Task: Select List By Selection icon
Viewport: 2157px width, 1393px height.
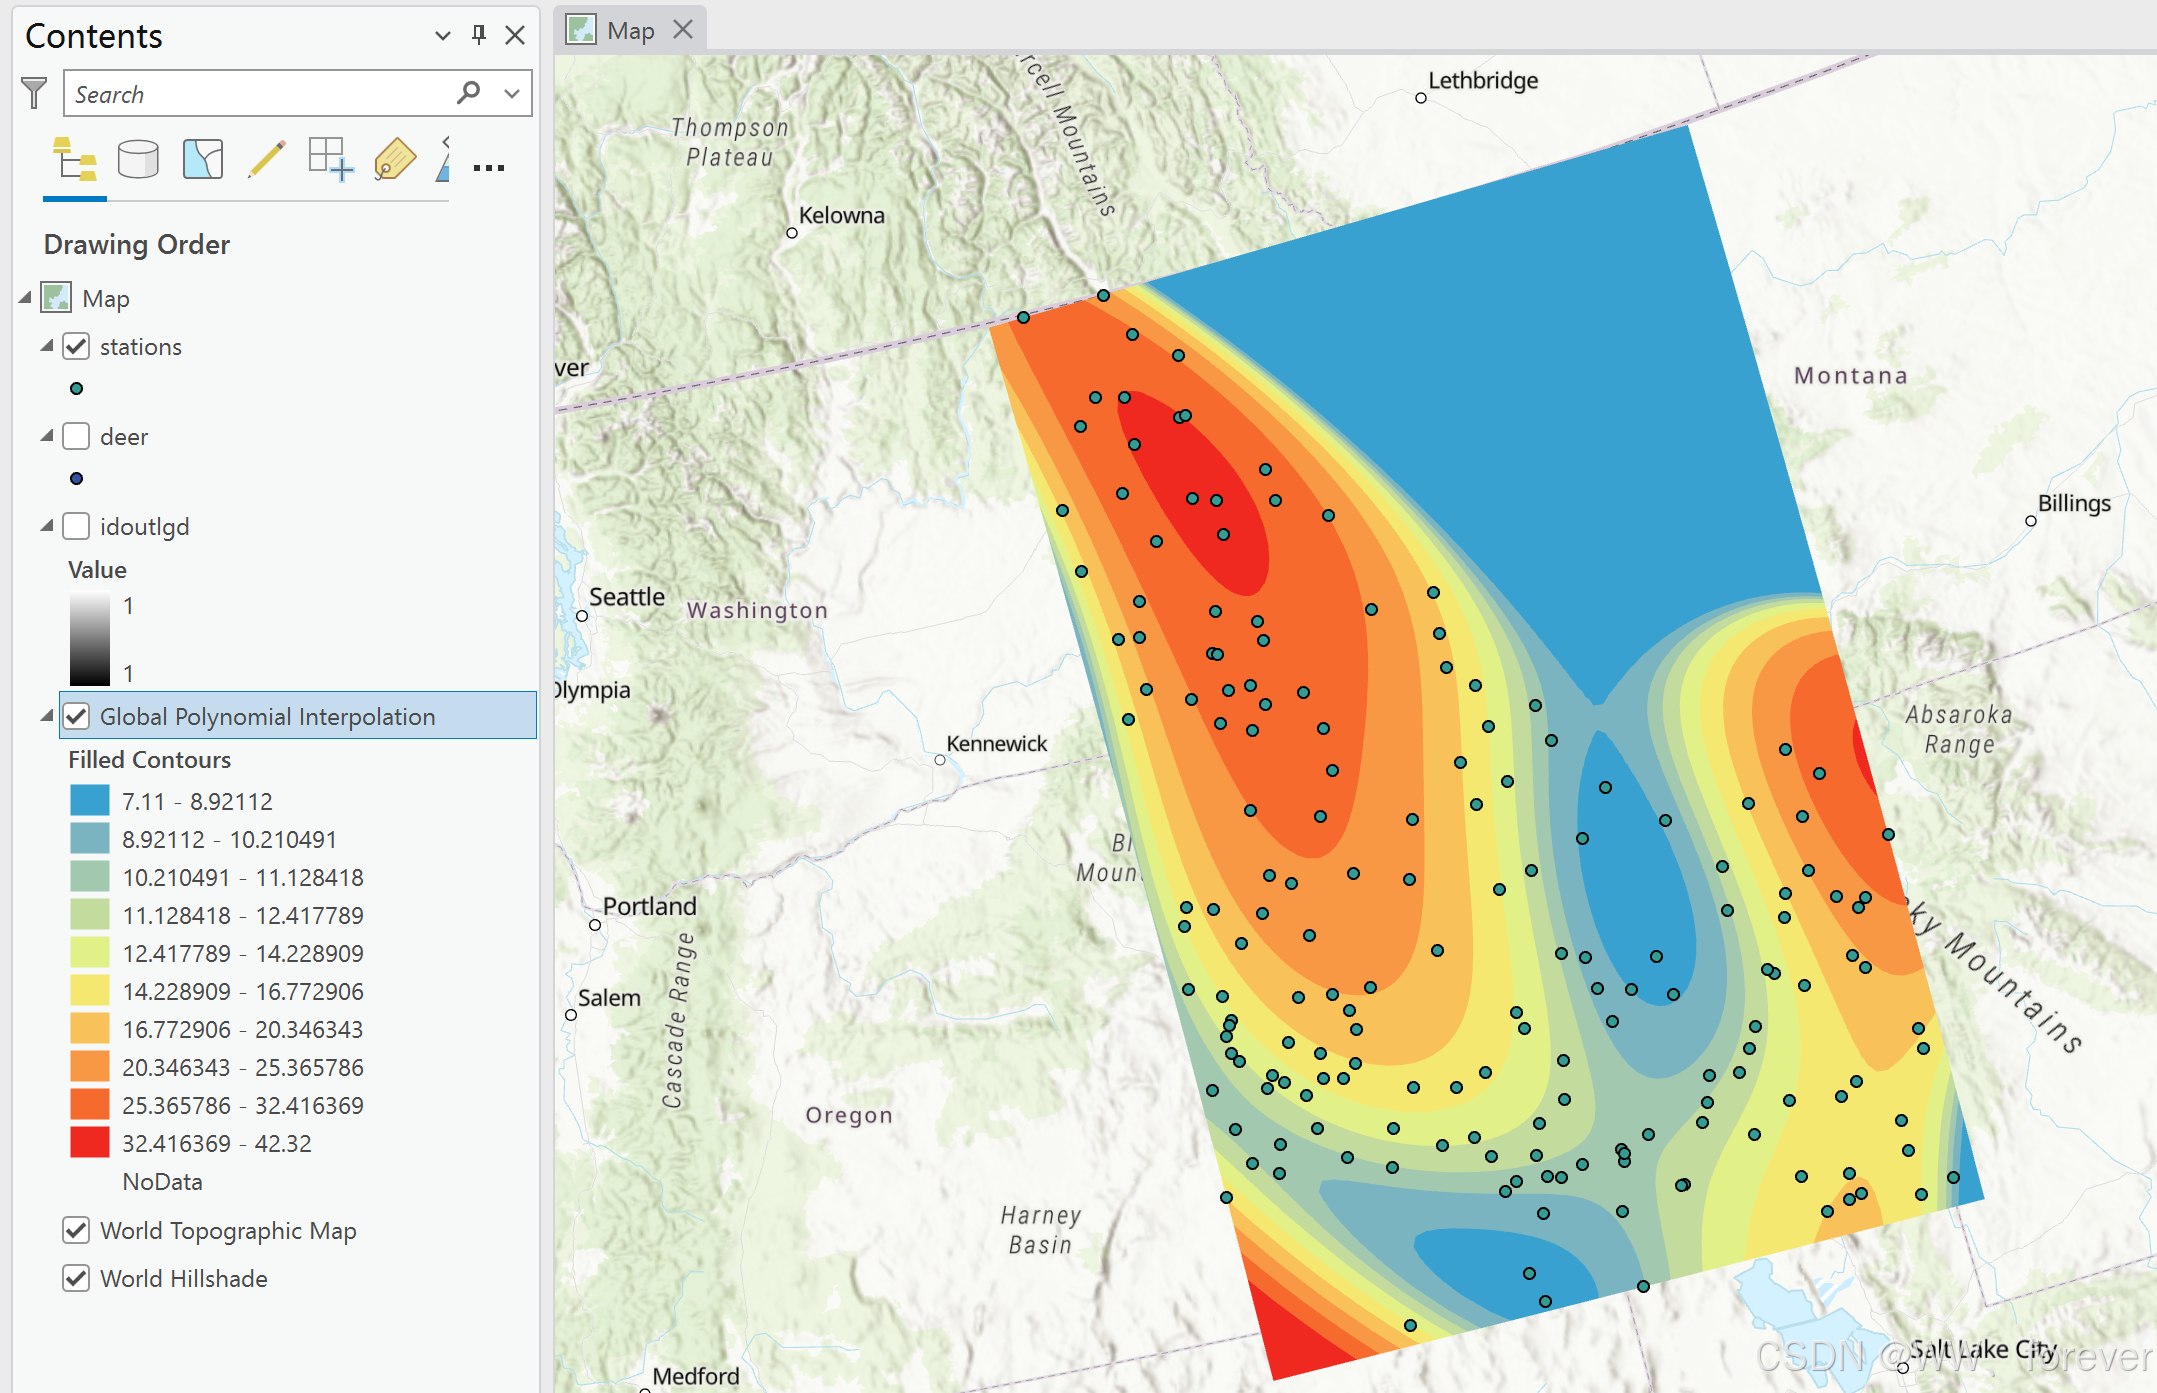Action: click(203, 160)
